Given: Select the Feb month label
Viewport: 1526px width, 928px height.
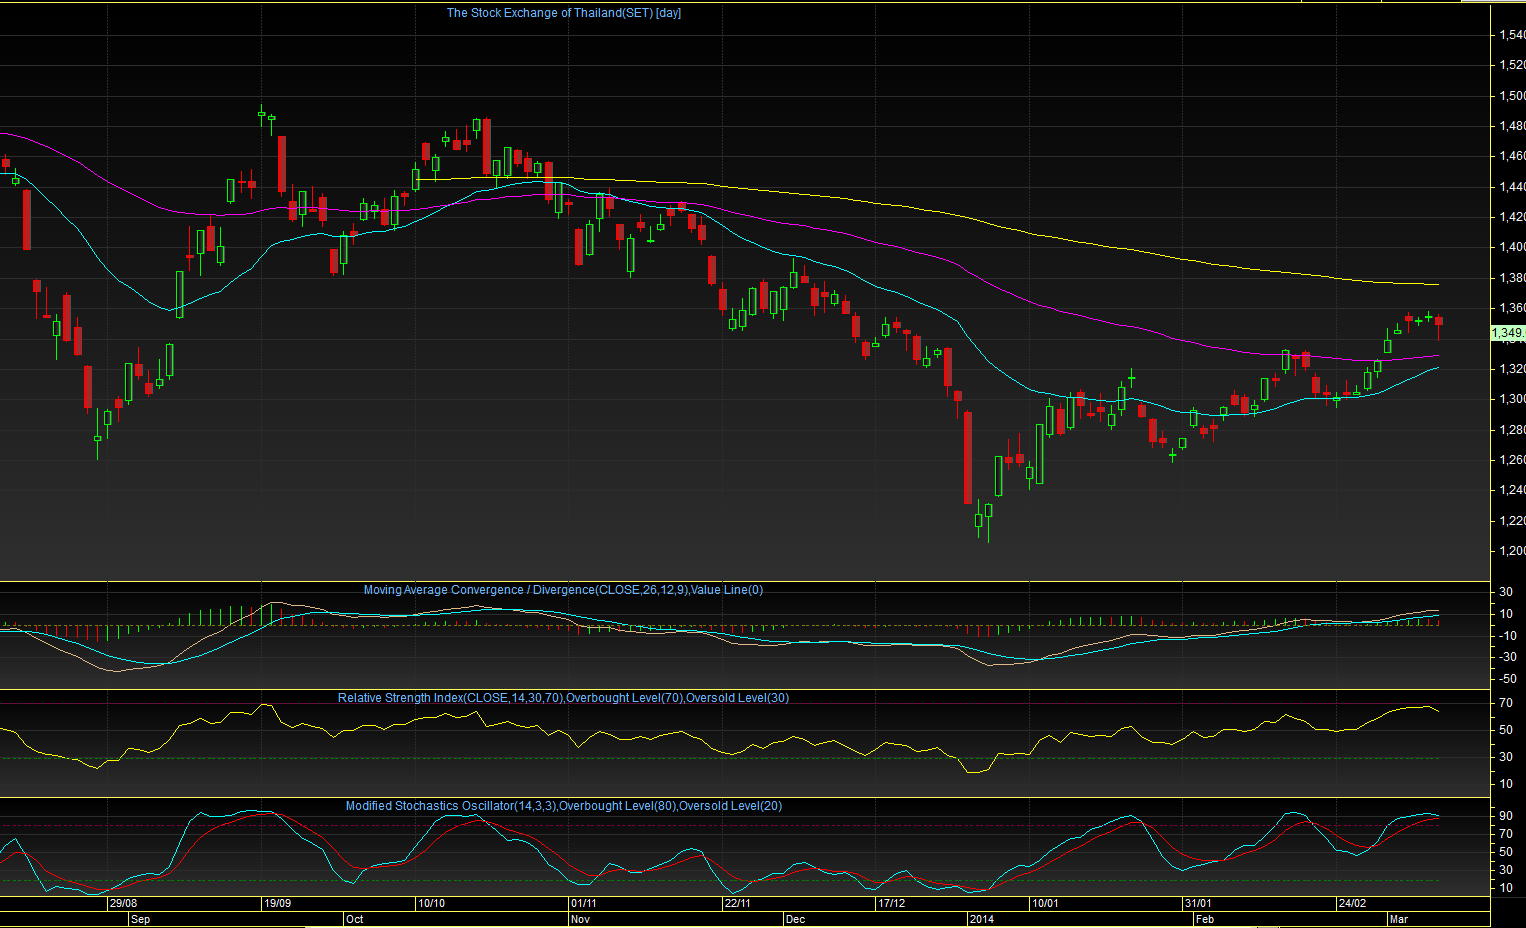Looking at the screenshot, I should [x=1205, y=919].
